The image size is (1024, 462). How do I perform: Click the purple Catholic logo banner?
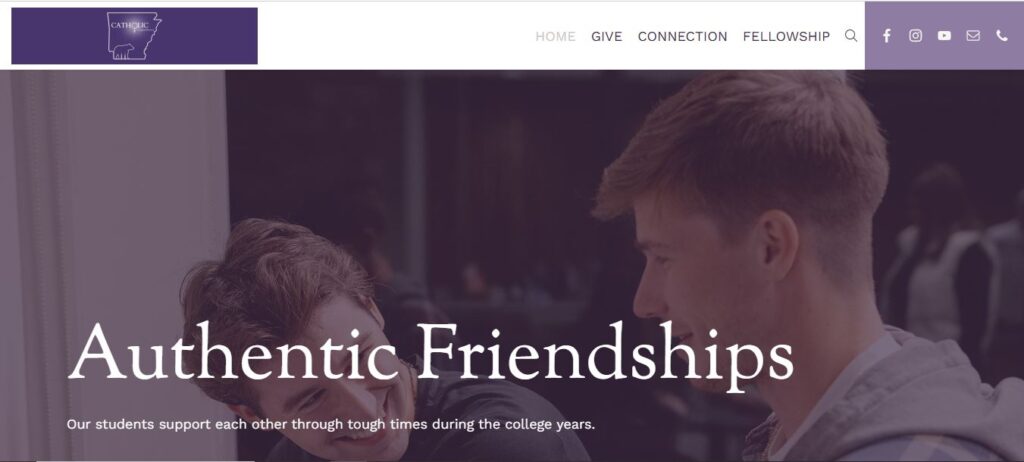click(x=135, y=36)
